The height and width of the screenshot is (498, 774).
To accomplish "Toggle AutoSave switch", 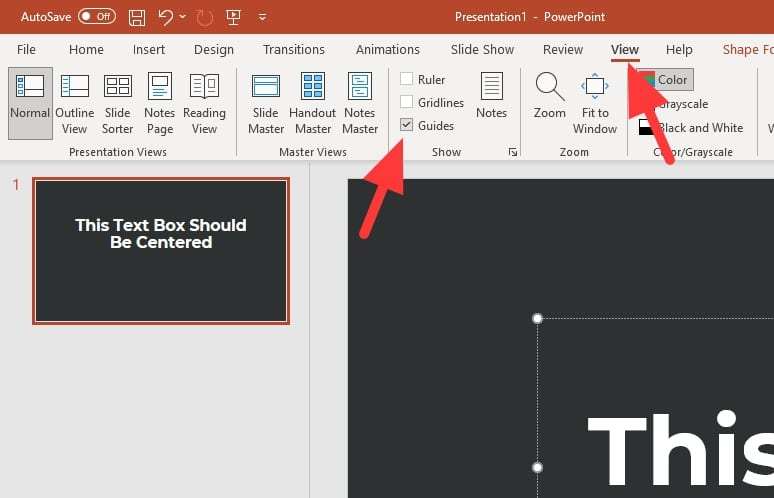I will pos(96,17).
